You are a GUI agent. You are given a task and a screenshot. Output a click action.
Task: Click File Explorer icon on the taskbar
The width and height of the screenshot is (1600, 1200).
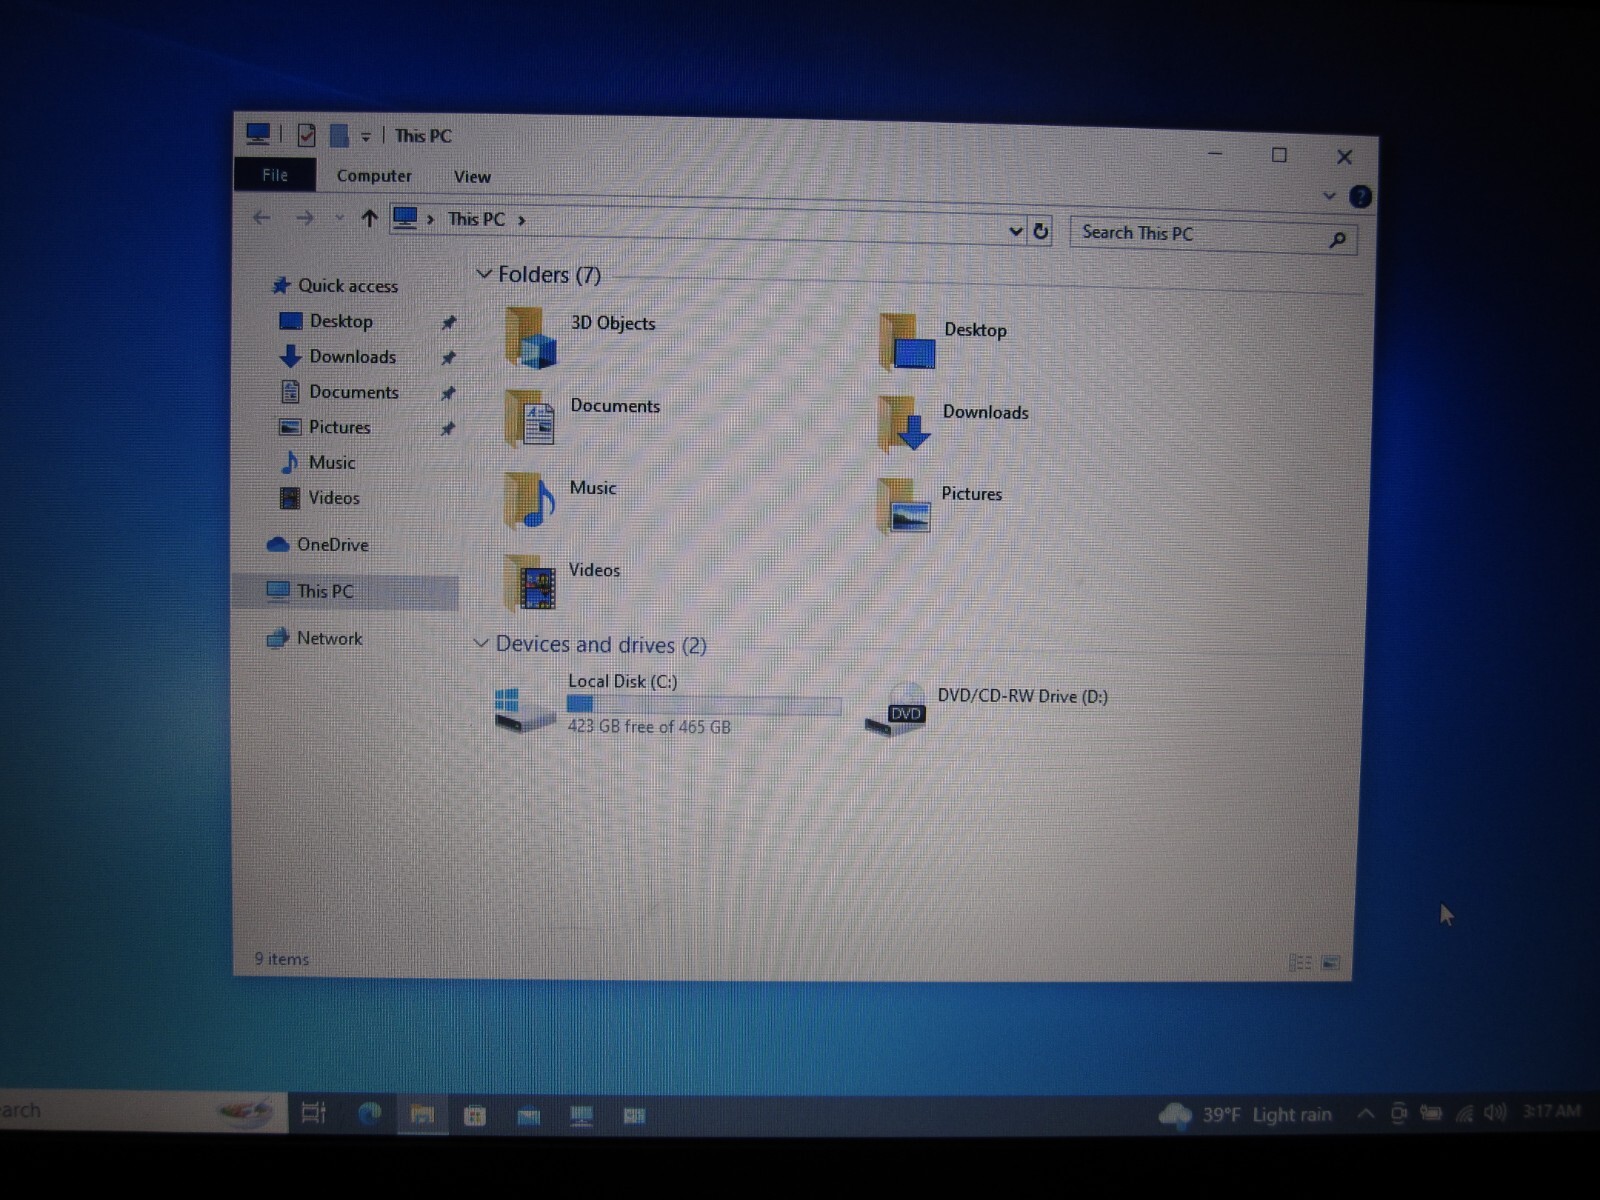422,1114
